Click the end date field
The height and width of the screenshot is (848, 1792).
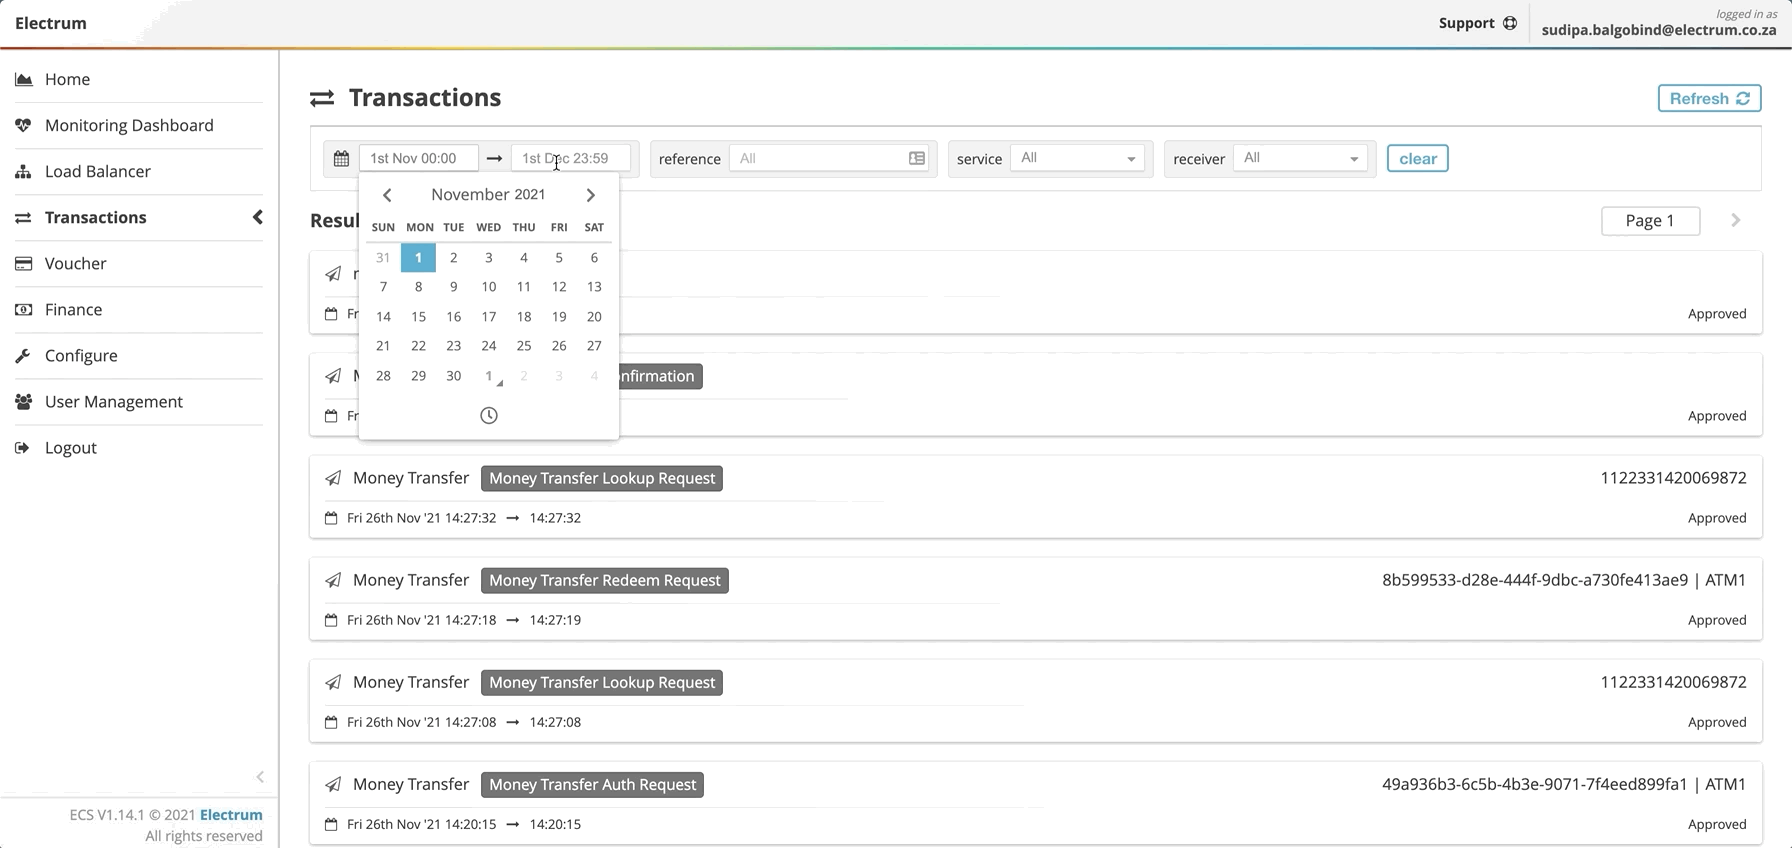coord(570,159)
